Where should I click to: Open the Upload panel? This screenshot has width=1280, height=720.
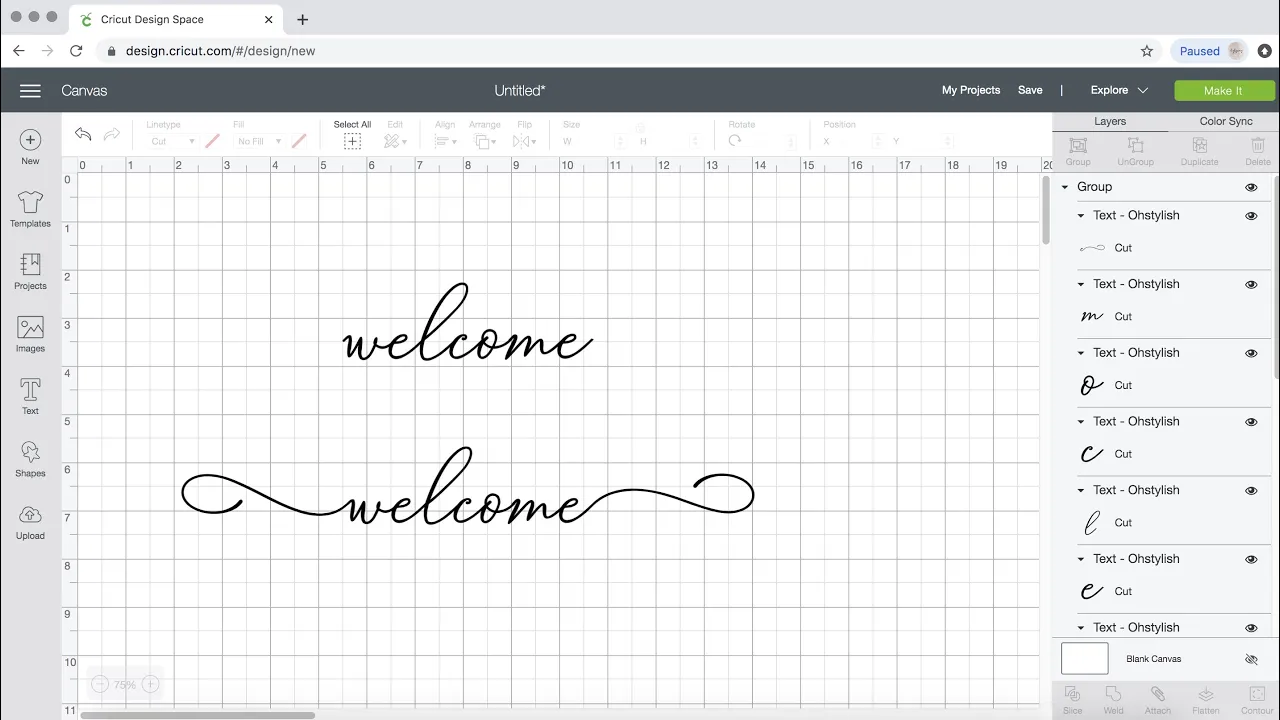coord(30,521)
